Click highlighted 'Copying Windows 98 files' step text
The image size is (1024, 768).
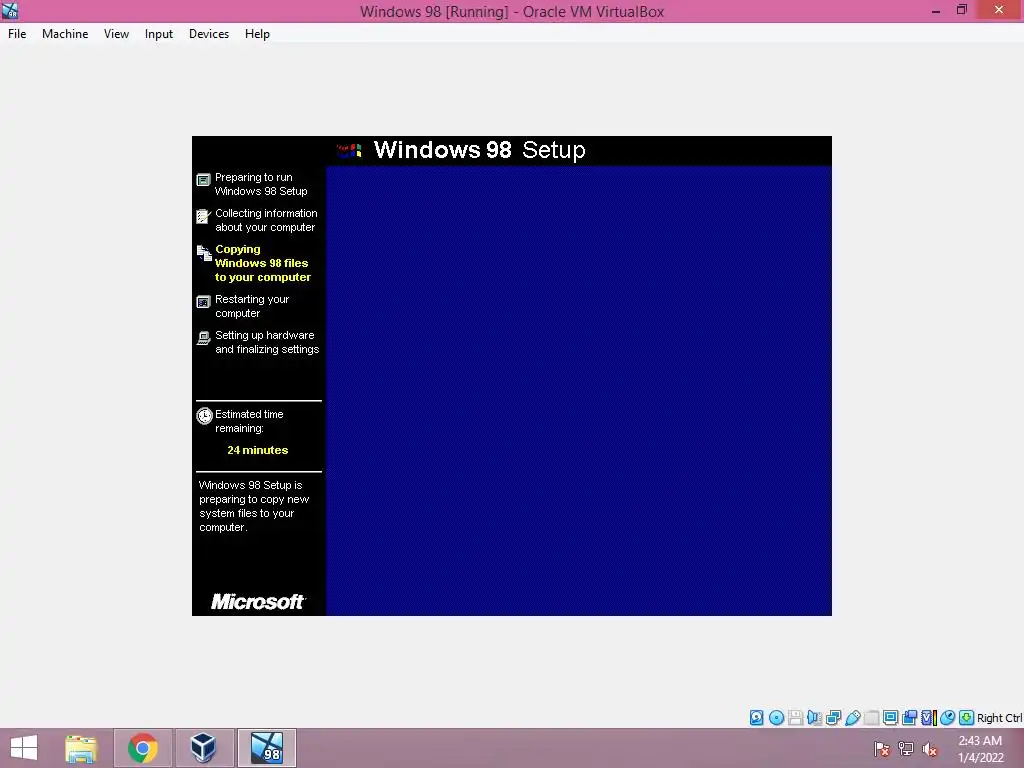263,263
